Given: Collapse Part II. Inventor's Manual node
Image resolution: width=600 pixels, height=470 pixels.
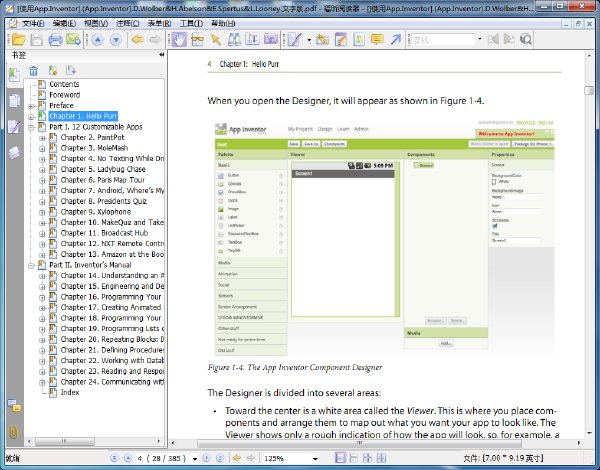Looking at the screenshot, I should pyautogui.click(x=31, y=265).
